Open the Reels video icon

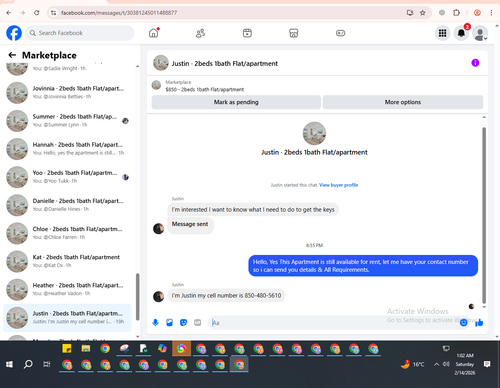coord(247,33)
